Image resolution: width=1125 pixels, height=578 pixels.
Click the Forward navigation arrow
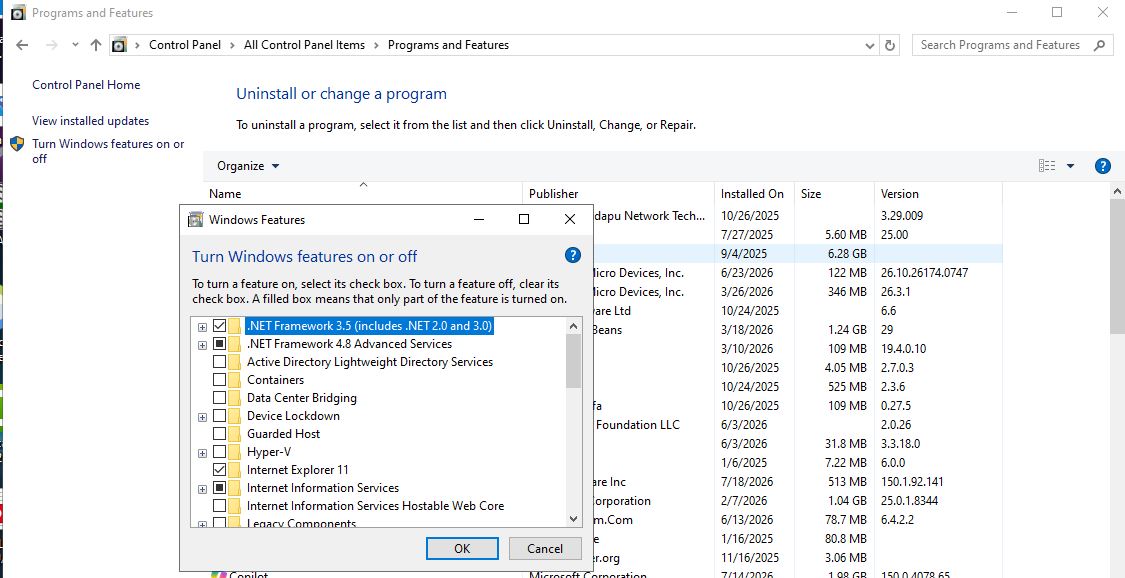click(x=51, y=45)
